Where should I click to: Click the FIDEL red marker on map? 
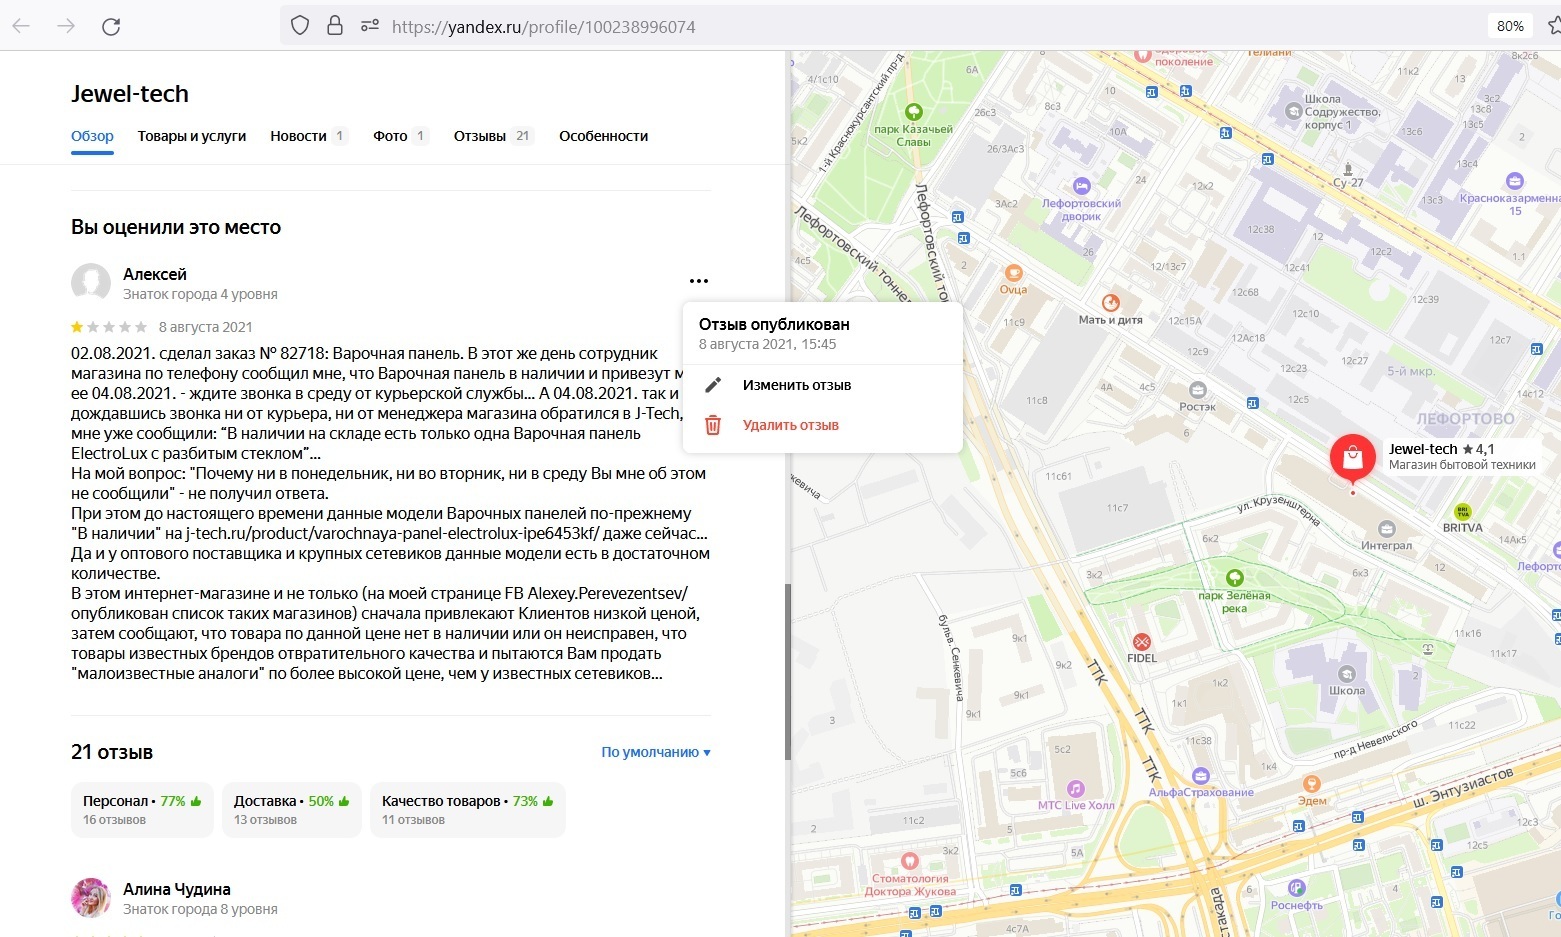click(1141, 642)
